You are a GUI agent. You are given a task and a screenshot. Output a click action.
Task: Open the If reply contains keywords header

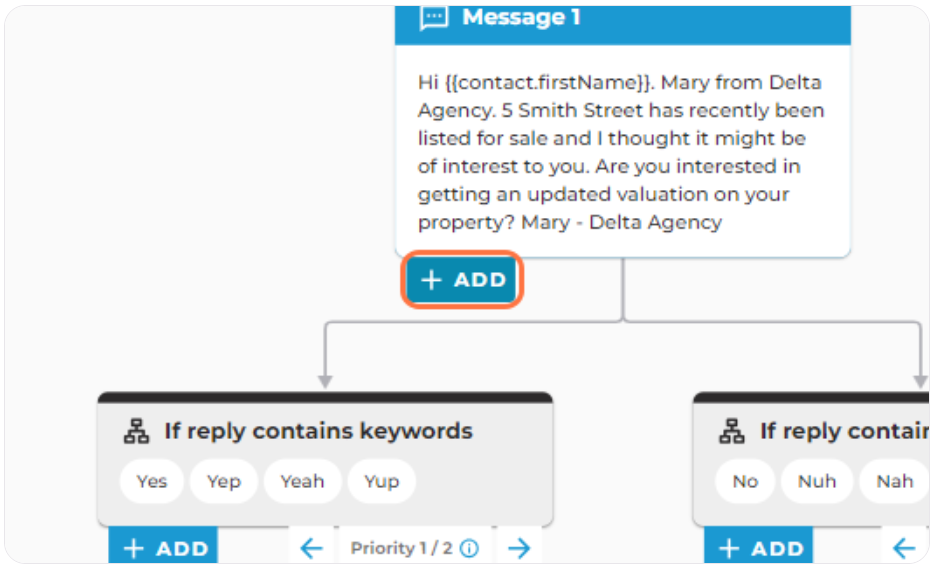318,431
